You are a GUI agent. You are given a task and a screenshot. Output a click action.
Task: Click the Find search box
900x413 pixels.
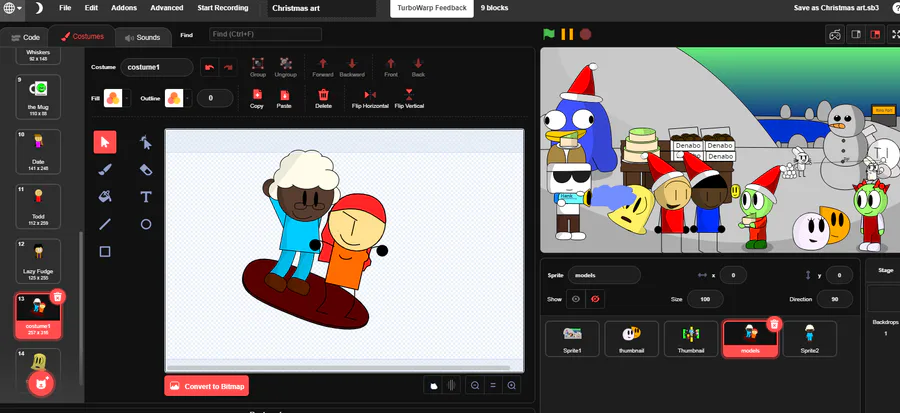coord(265,34)
